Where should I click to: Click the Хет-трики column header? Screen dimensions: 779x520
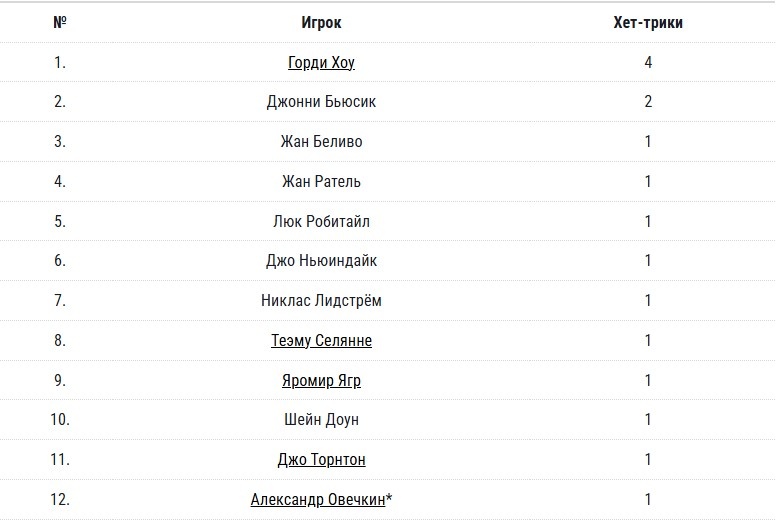648,22
